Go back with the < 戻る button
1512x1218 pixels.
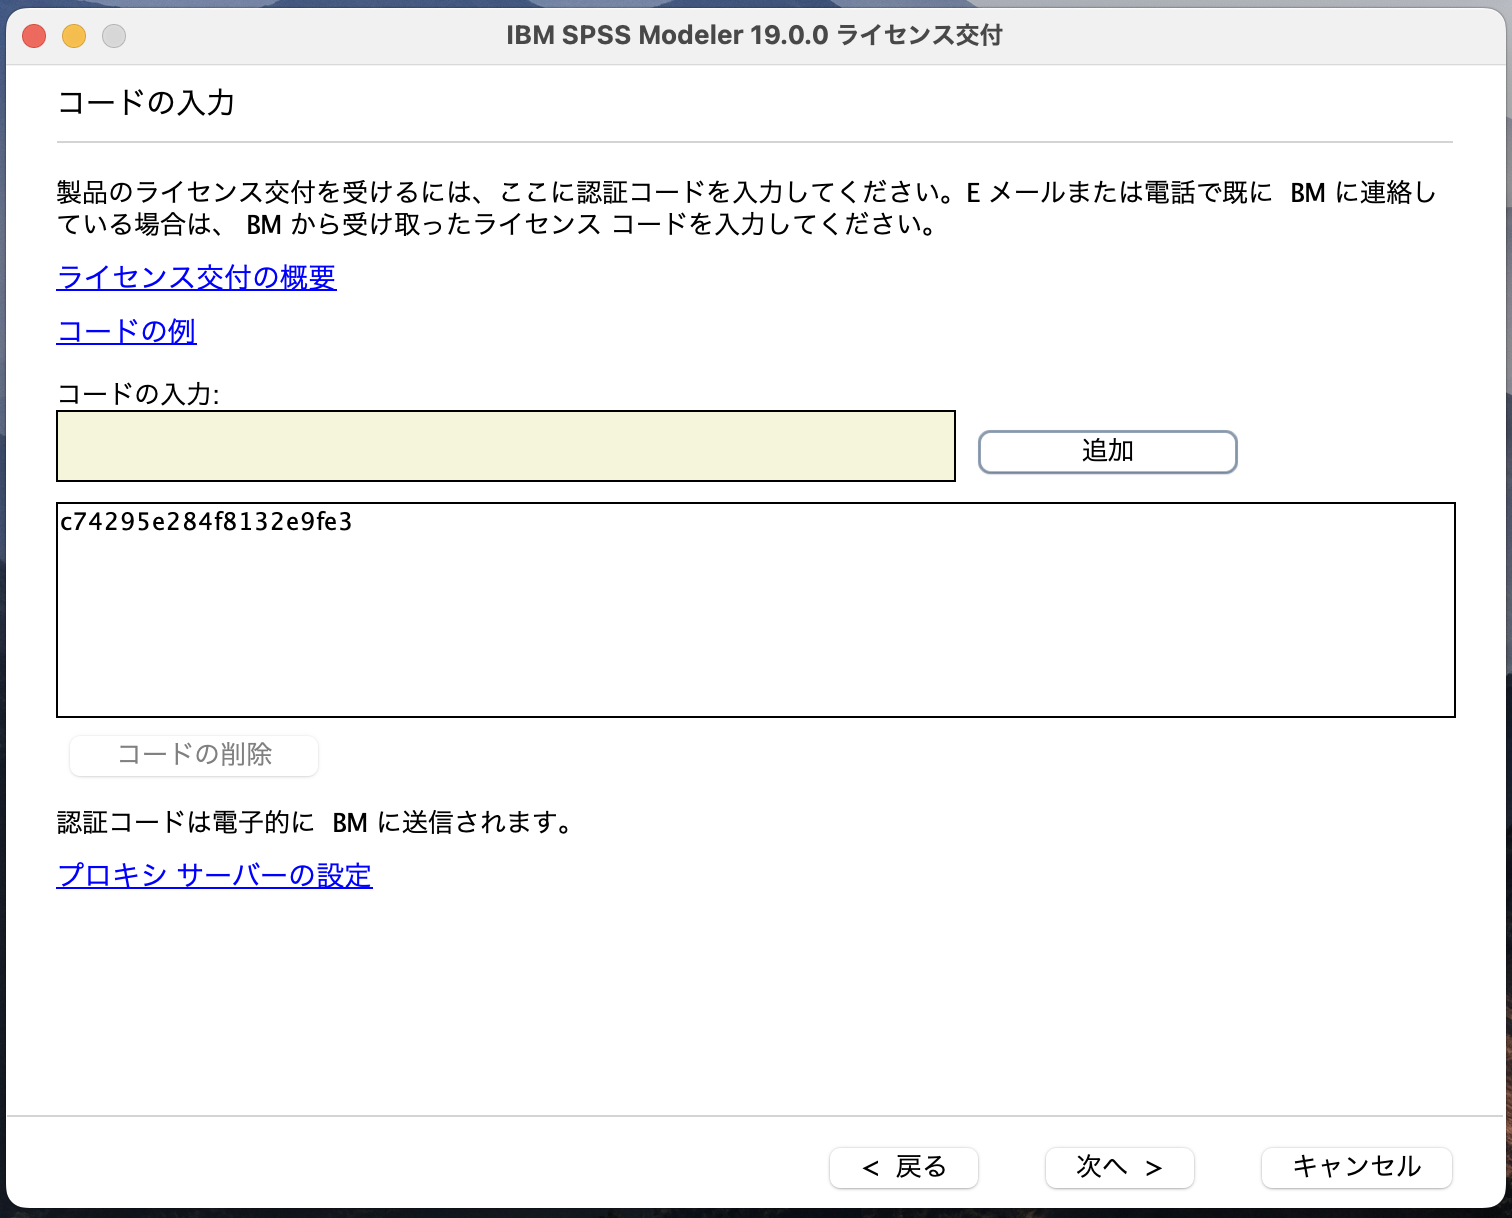coord(904,1167)
